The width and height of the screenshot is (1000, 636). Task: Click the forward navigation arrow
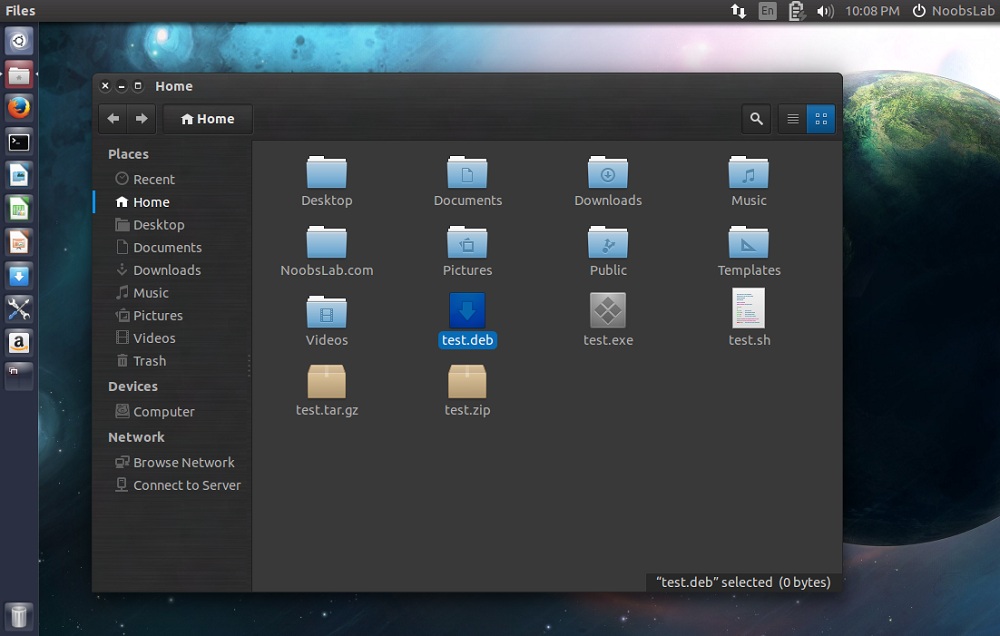(x=141, y=118)
